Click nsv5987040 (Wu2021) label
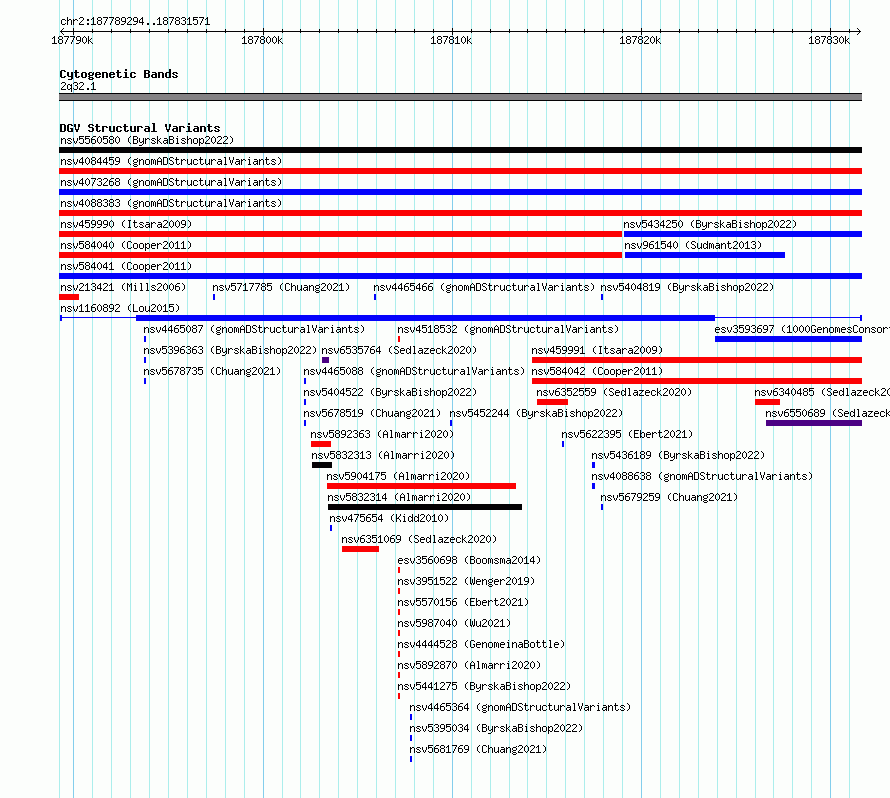Image resolution: width=890 pixels, height=798 pixels. pos(454,623)
